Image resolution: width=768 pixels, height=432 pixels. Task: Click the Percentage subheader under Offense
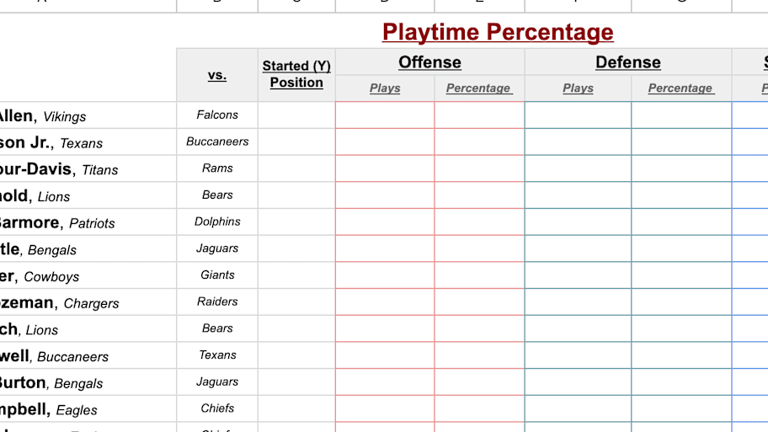pos(479,88)
